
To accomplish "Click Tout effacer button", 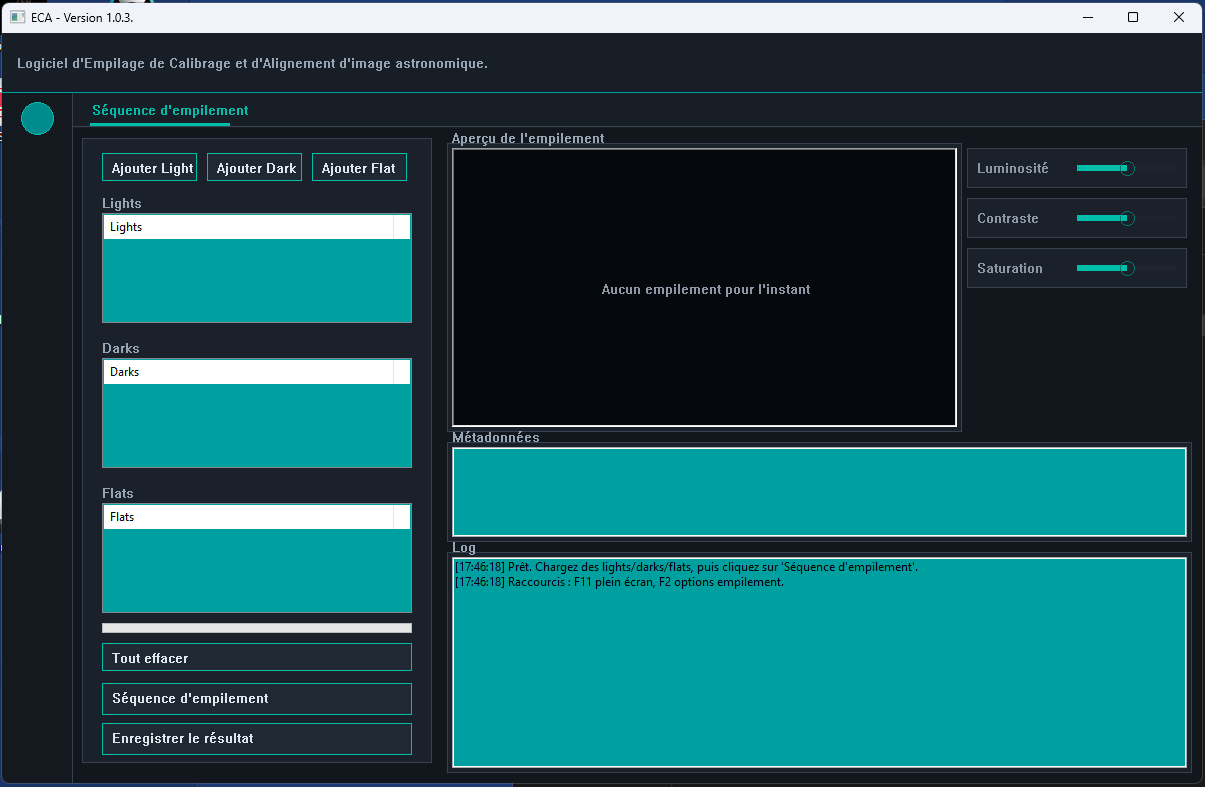I will 257,657.
